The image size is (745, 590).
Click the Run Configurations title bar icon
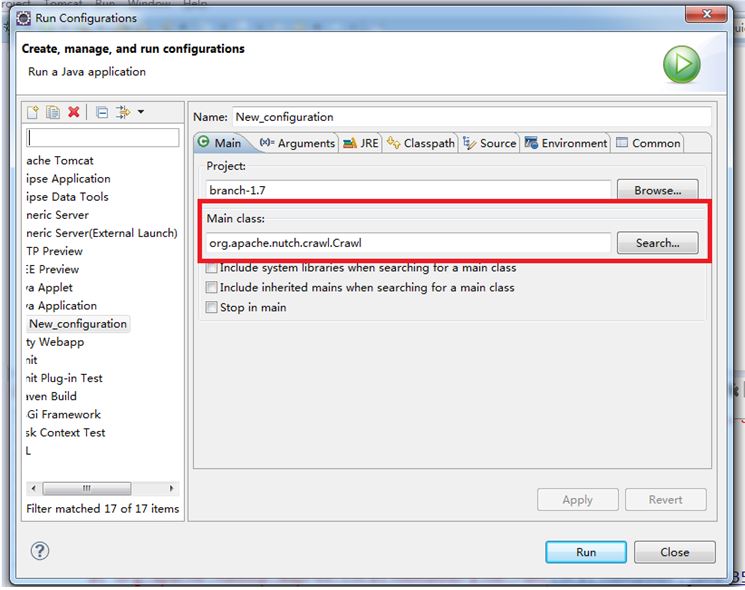[x=23, y=18]
